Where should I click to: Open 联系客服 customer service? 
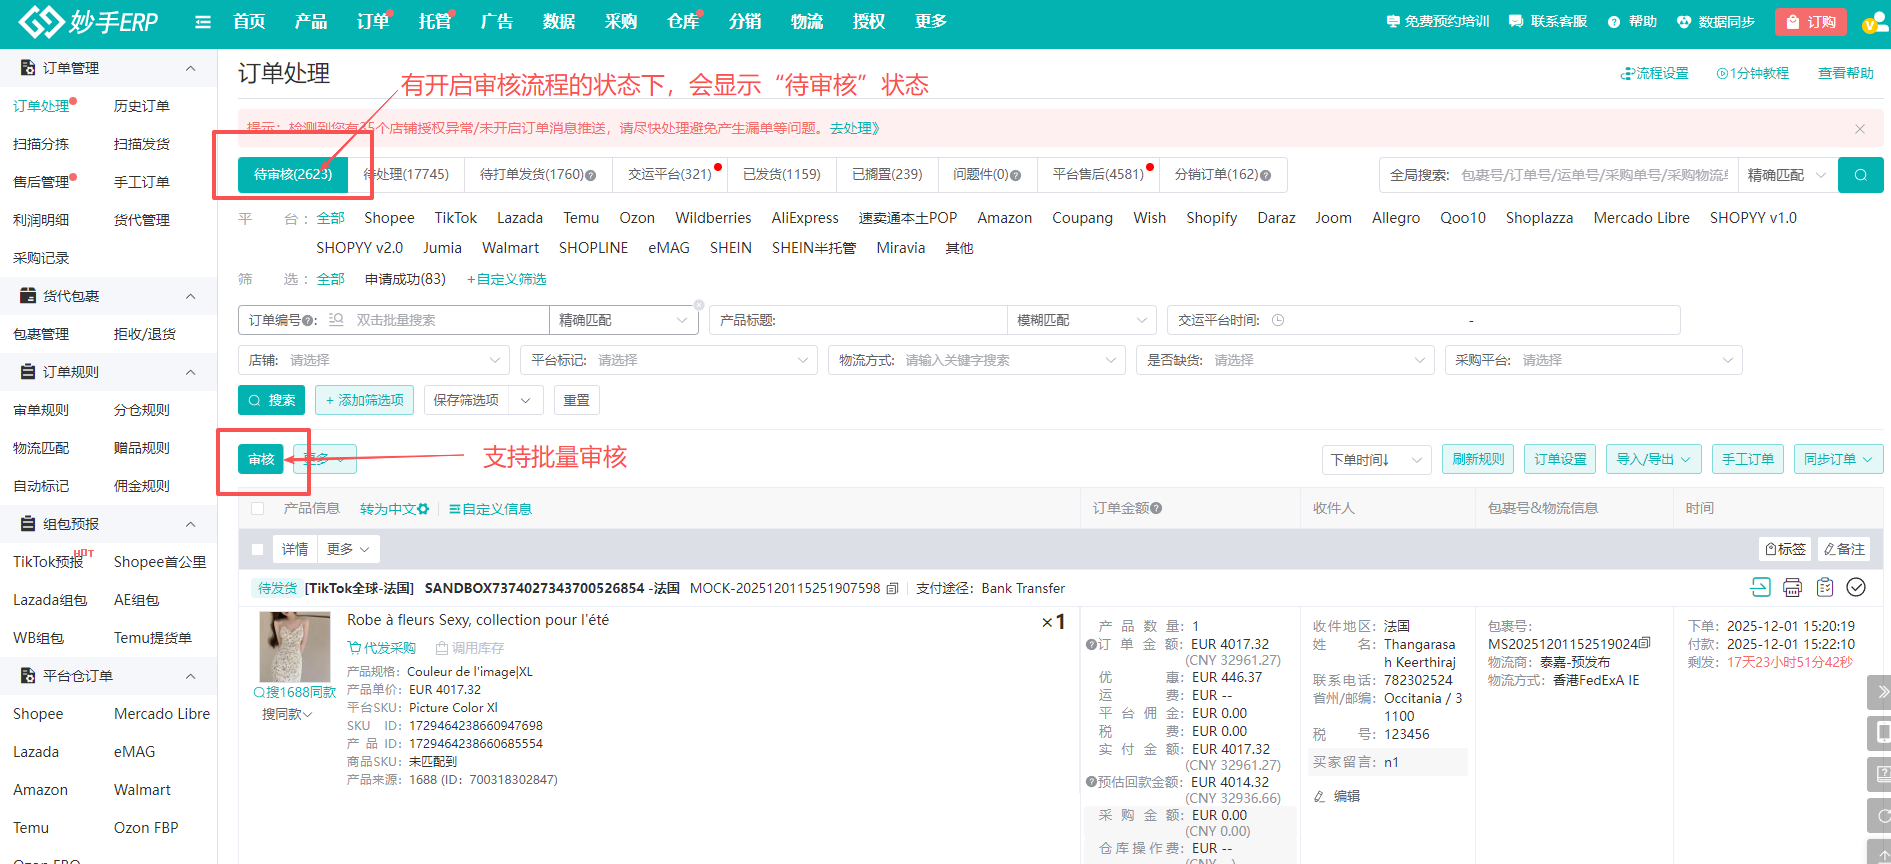click(x=1548, y=21)
